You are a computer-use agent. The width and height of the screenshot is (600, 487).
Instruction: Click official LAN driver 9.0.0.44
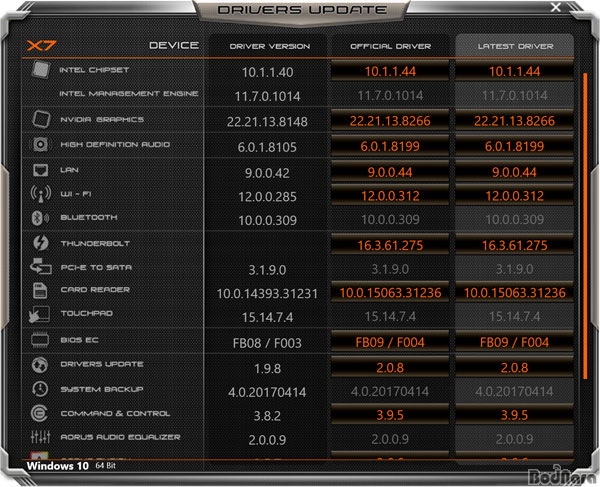click(390, 172)
